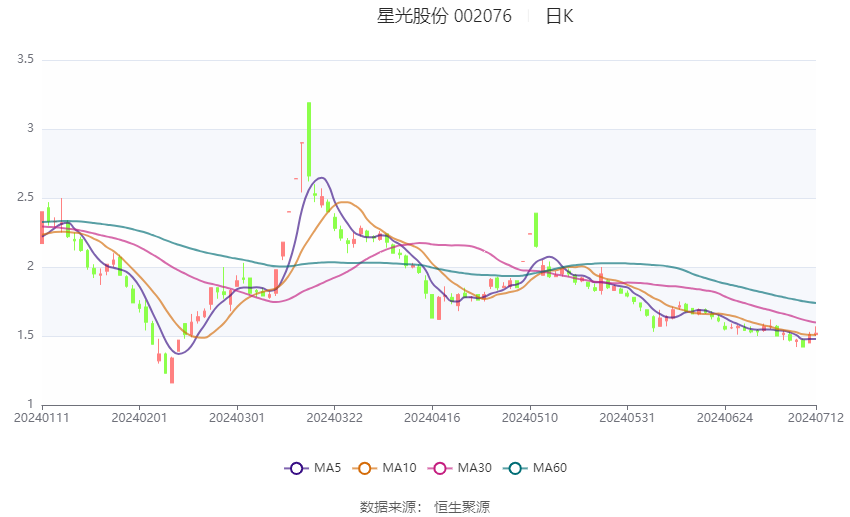The image size is (850, 517).
Task: Select the 20240416 date axis label
Action: pyautogui.click(x=432, y=418)
